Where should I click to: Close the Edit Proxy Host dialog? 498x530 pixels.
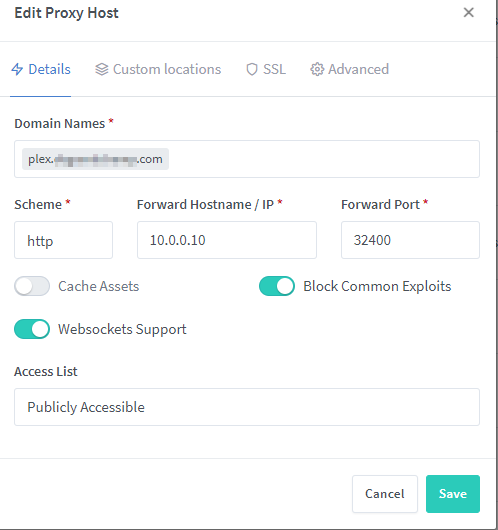click(468, 13)
